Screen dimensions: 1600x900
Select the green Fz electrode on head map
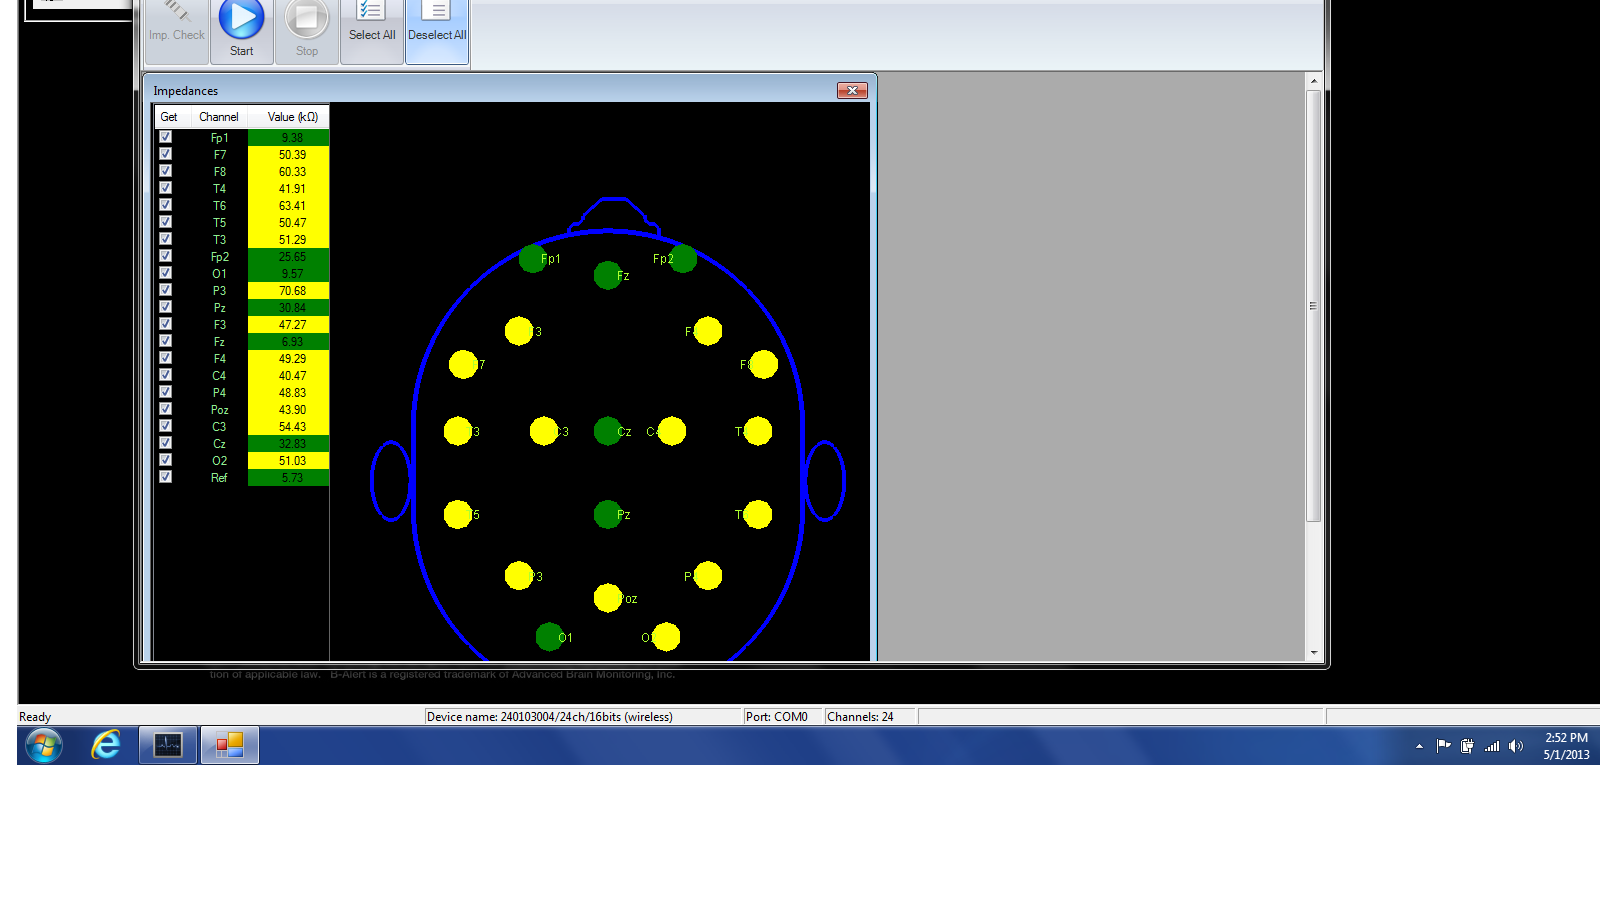coord(607,275)
